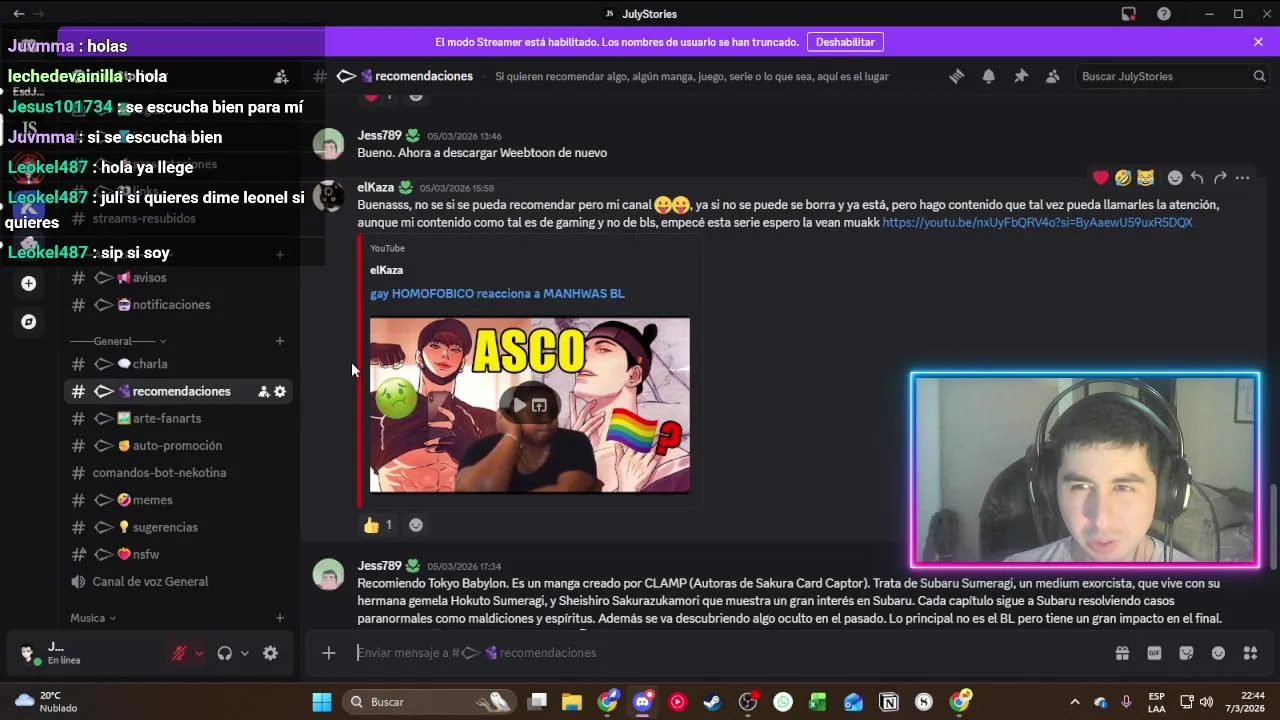Edit recomendaciones channel gear icon
This screenshot has height=720, width=1280.
(280, 392)
